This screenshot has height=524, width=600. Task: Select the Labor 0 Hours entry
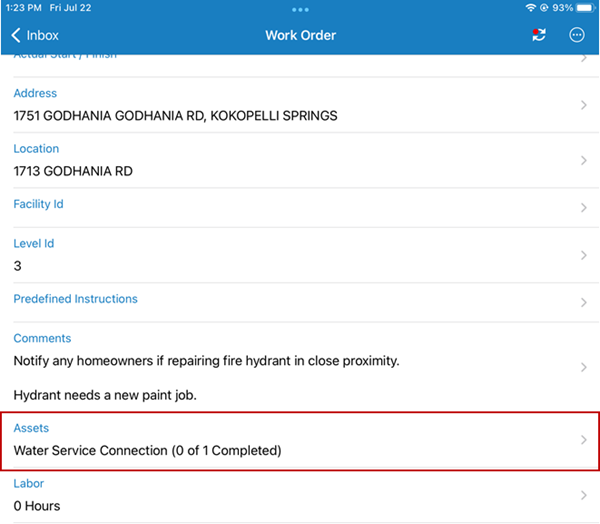pyautogui.click(x=37, y=505)
